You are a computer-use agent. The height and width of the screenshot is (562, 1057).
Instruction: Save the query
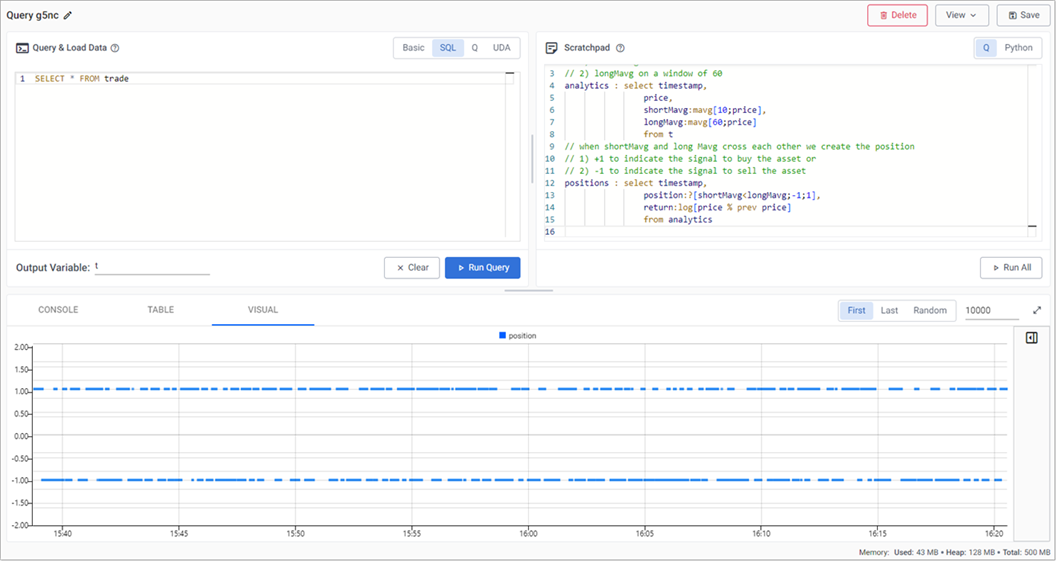[x=1022, y=15]
